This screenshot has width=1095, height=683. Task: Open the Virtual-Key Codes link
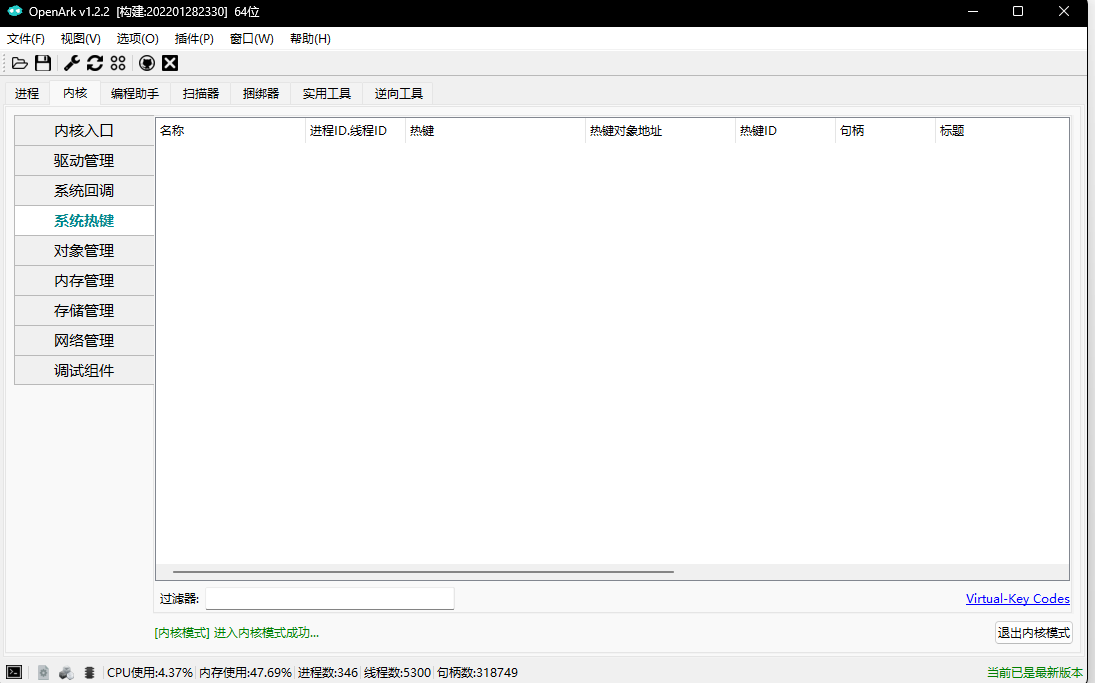1017,598
